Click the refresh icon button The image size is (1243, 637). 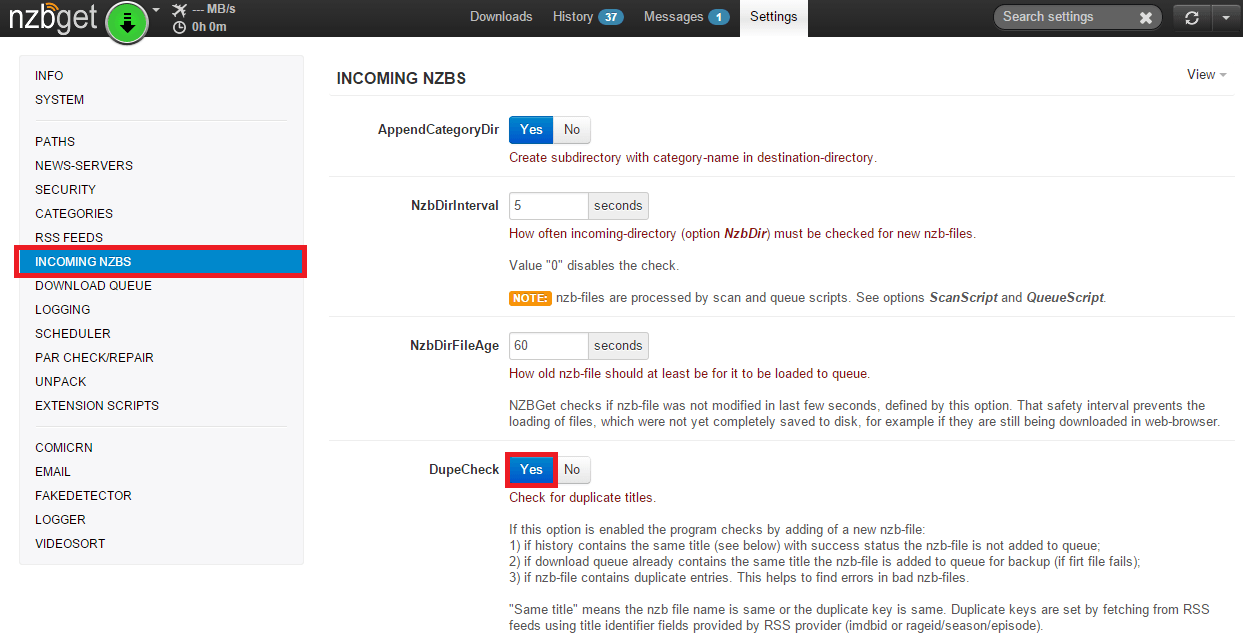(x=1191, y=18)
